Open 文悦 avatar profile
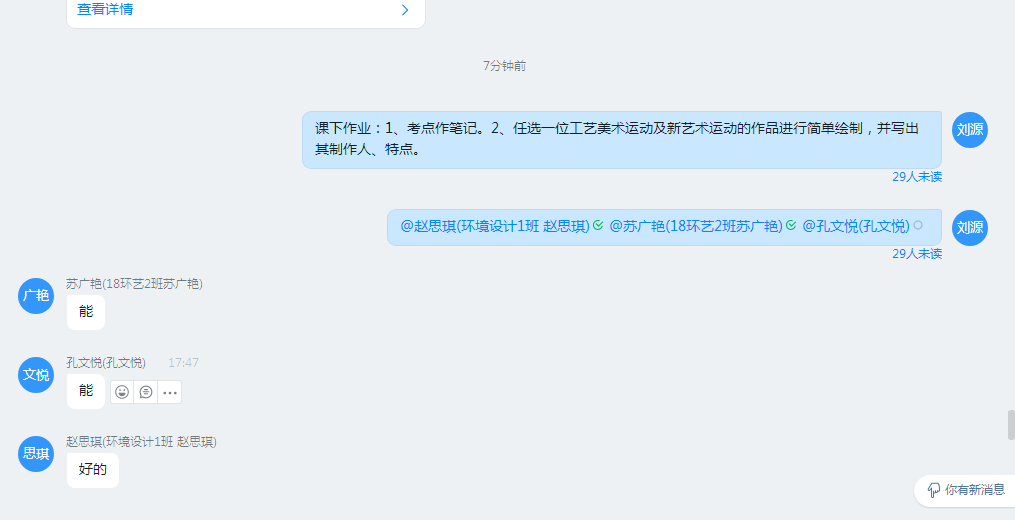This screenshot has width=1015, height=520. click(36, 375)
